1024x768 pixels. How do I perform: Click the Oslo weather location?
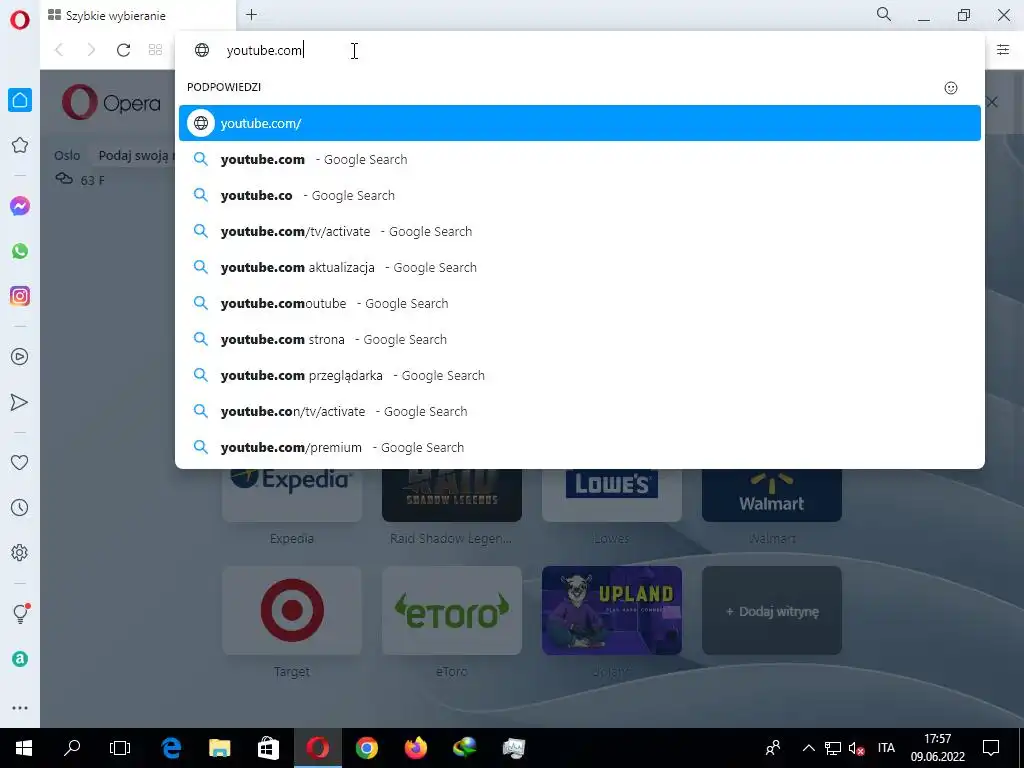67,155
